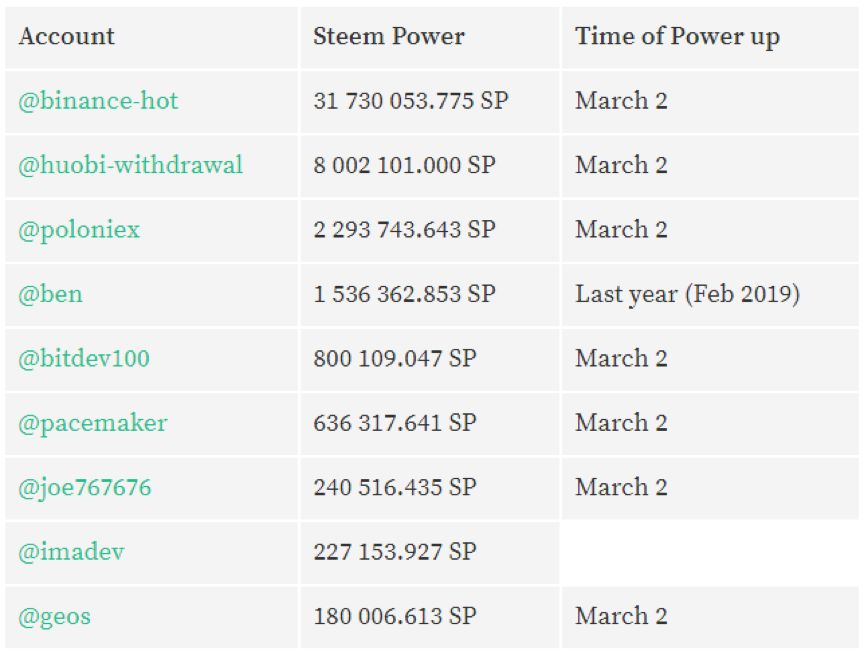Click the @ben account link
The image size is (864, 655).
coord(50,294)
